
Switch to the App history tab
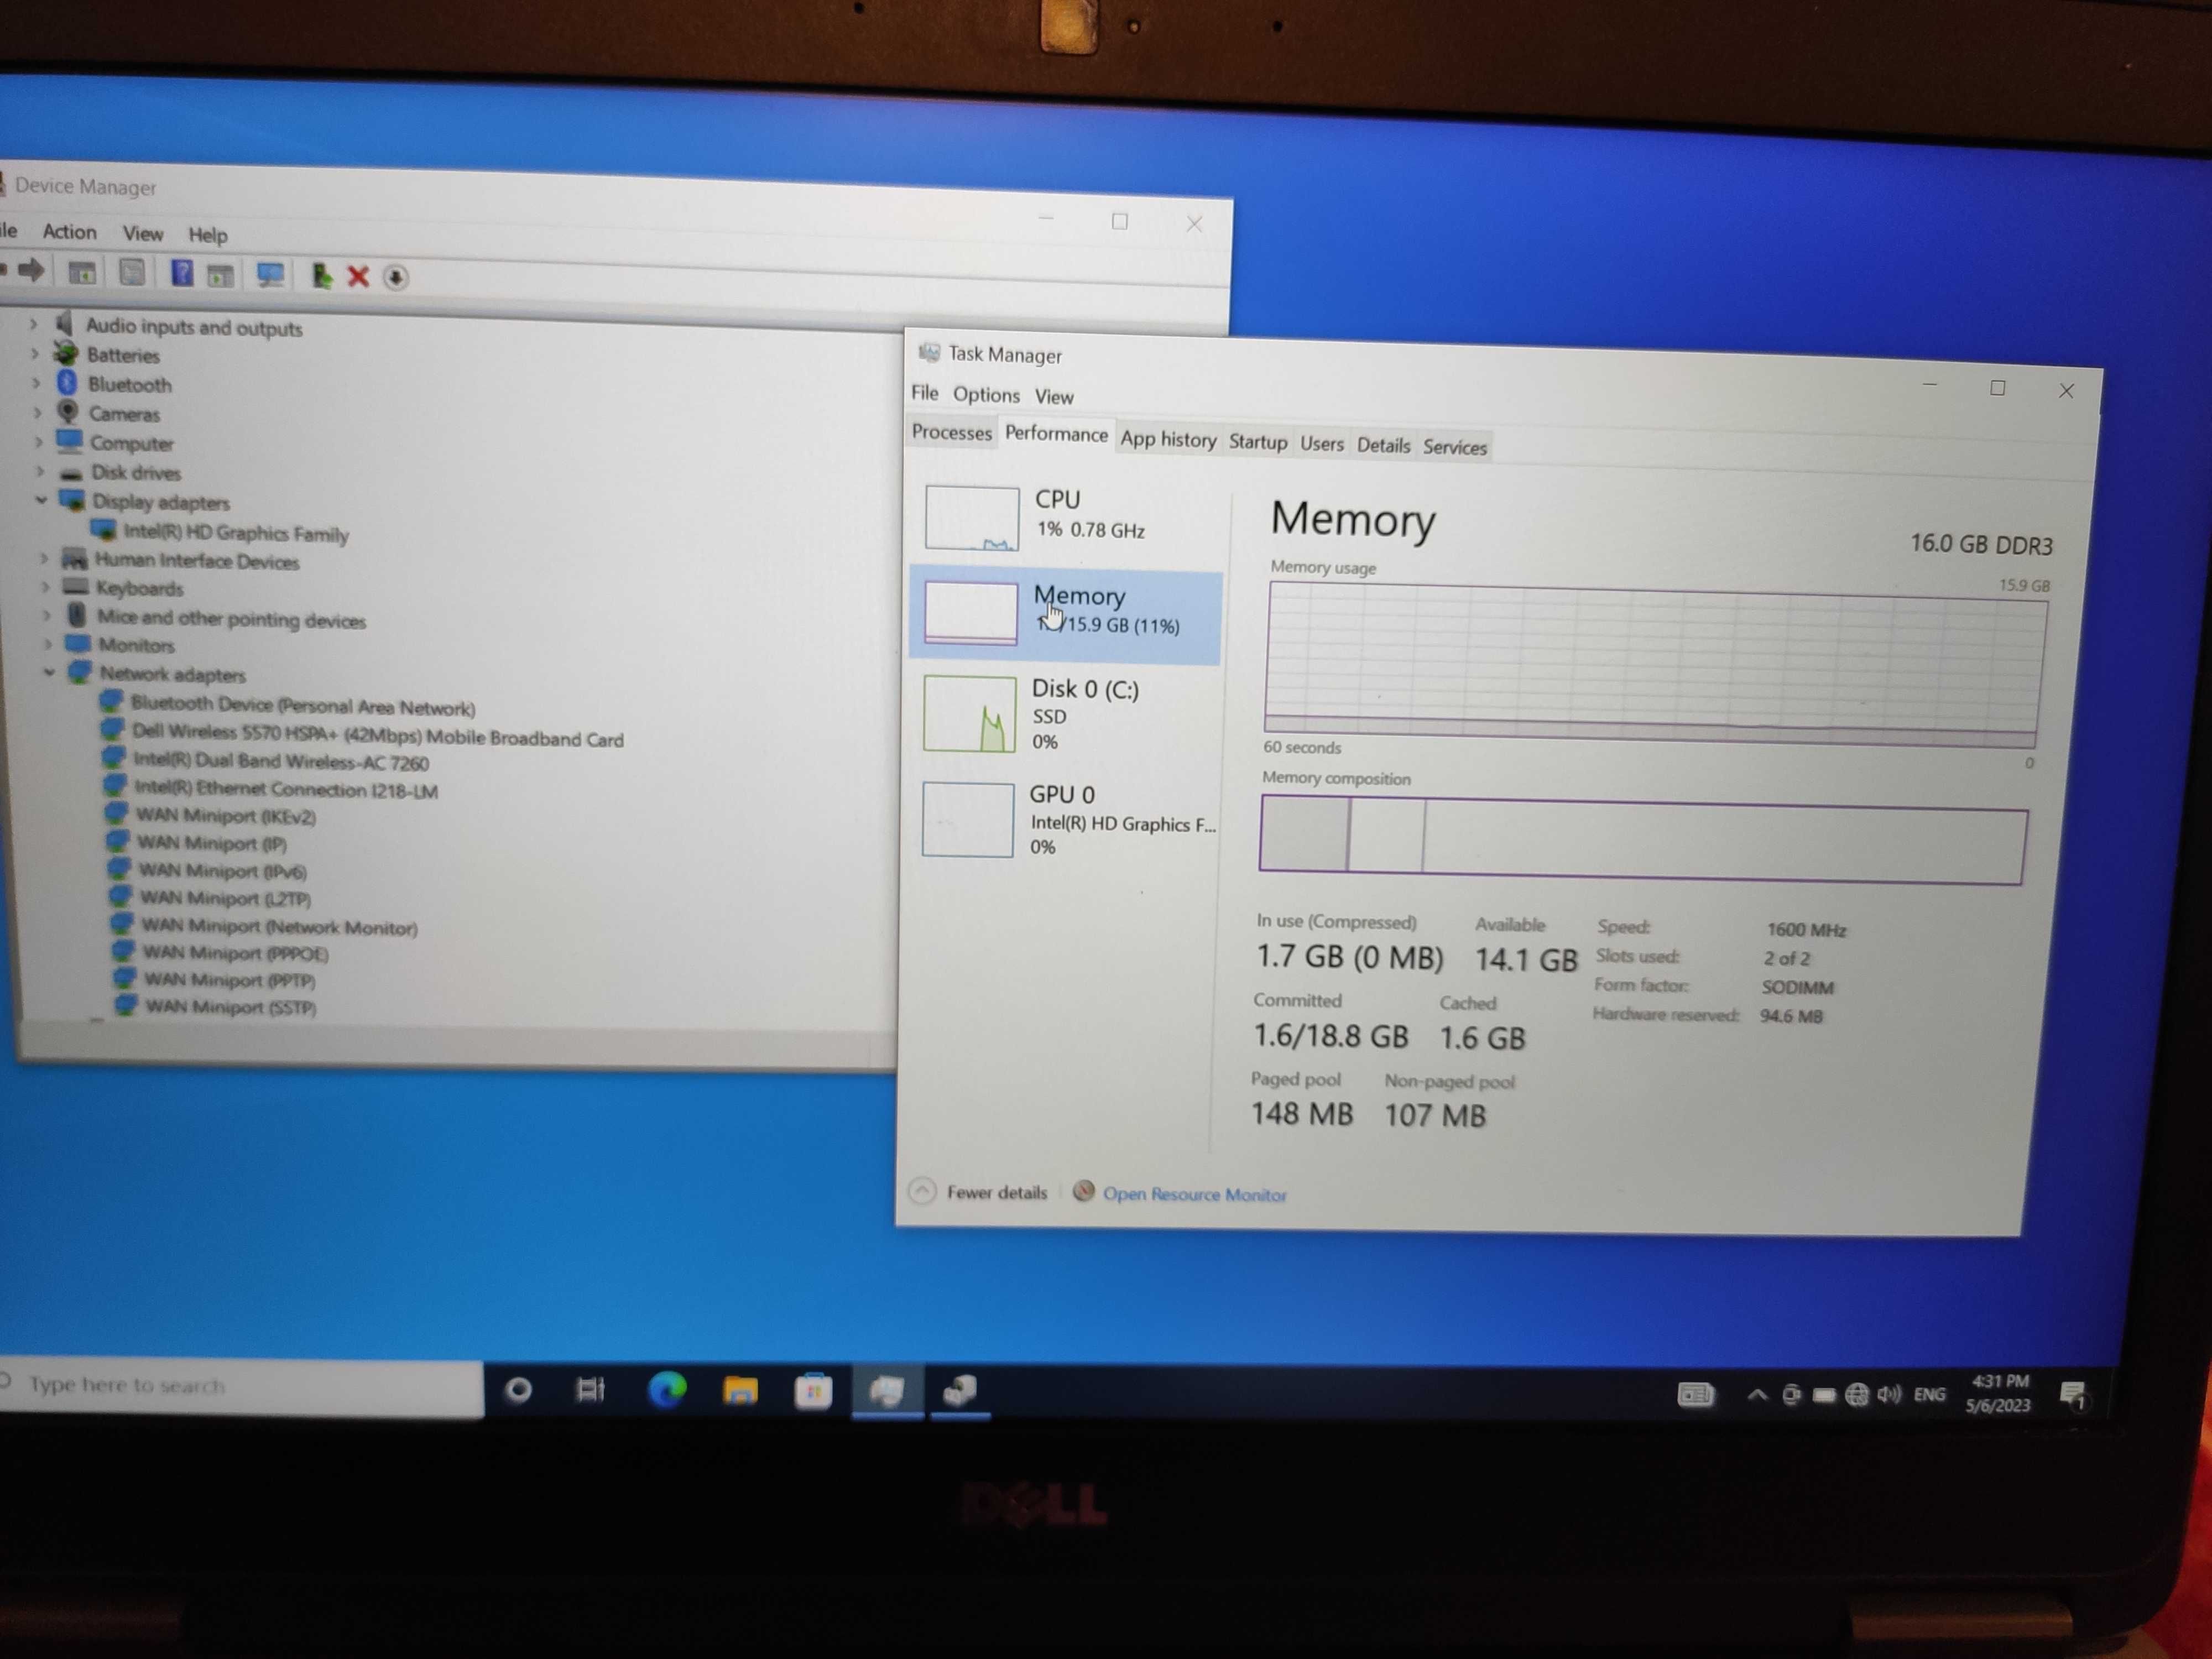tap(1168, 439)
